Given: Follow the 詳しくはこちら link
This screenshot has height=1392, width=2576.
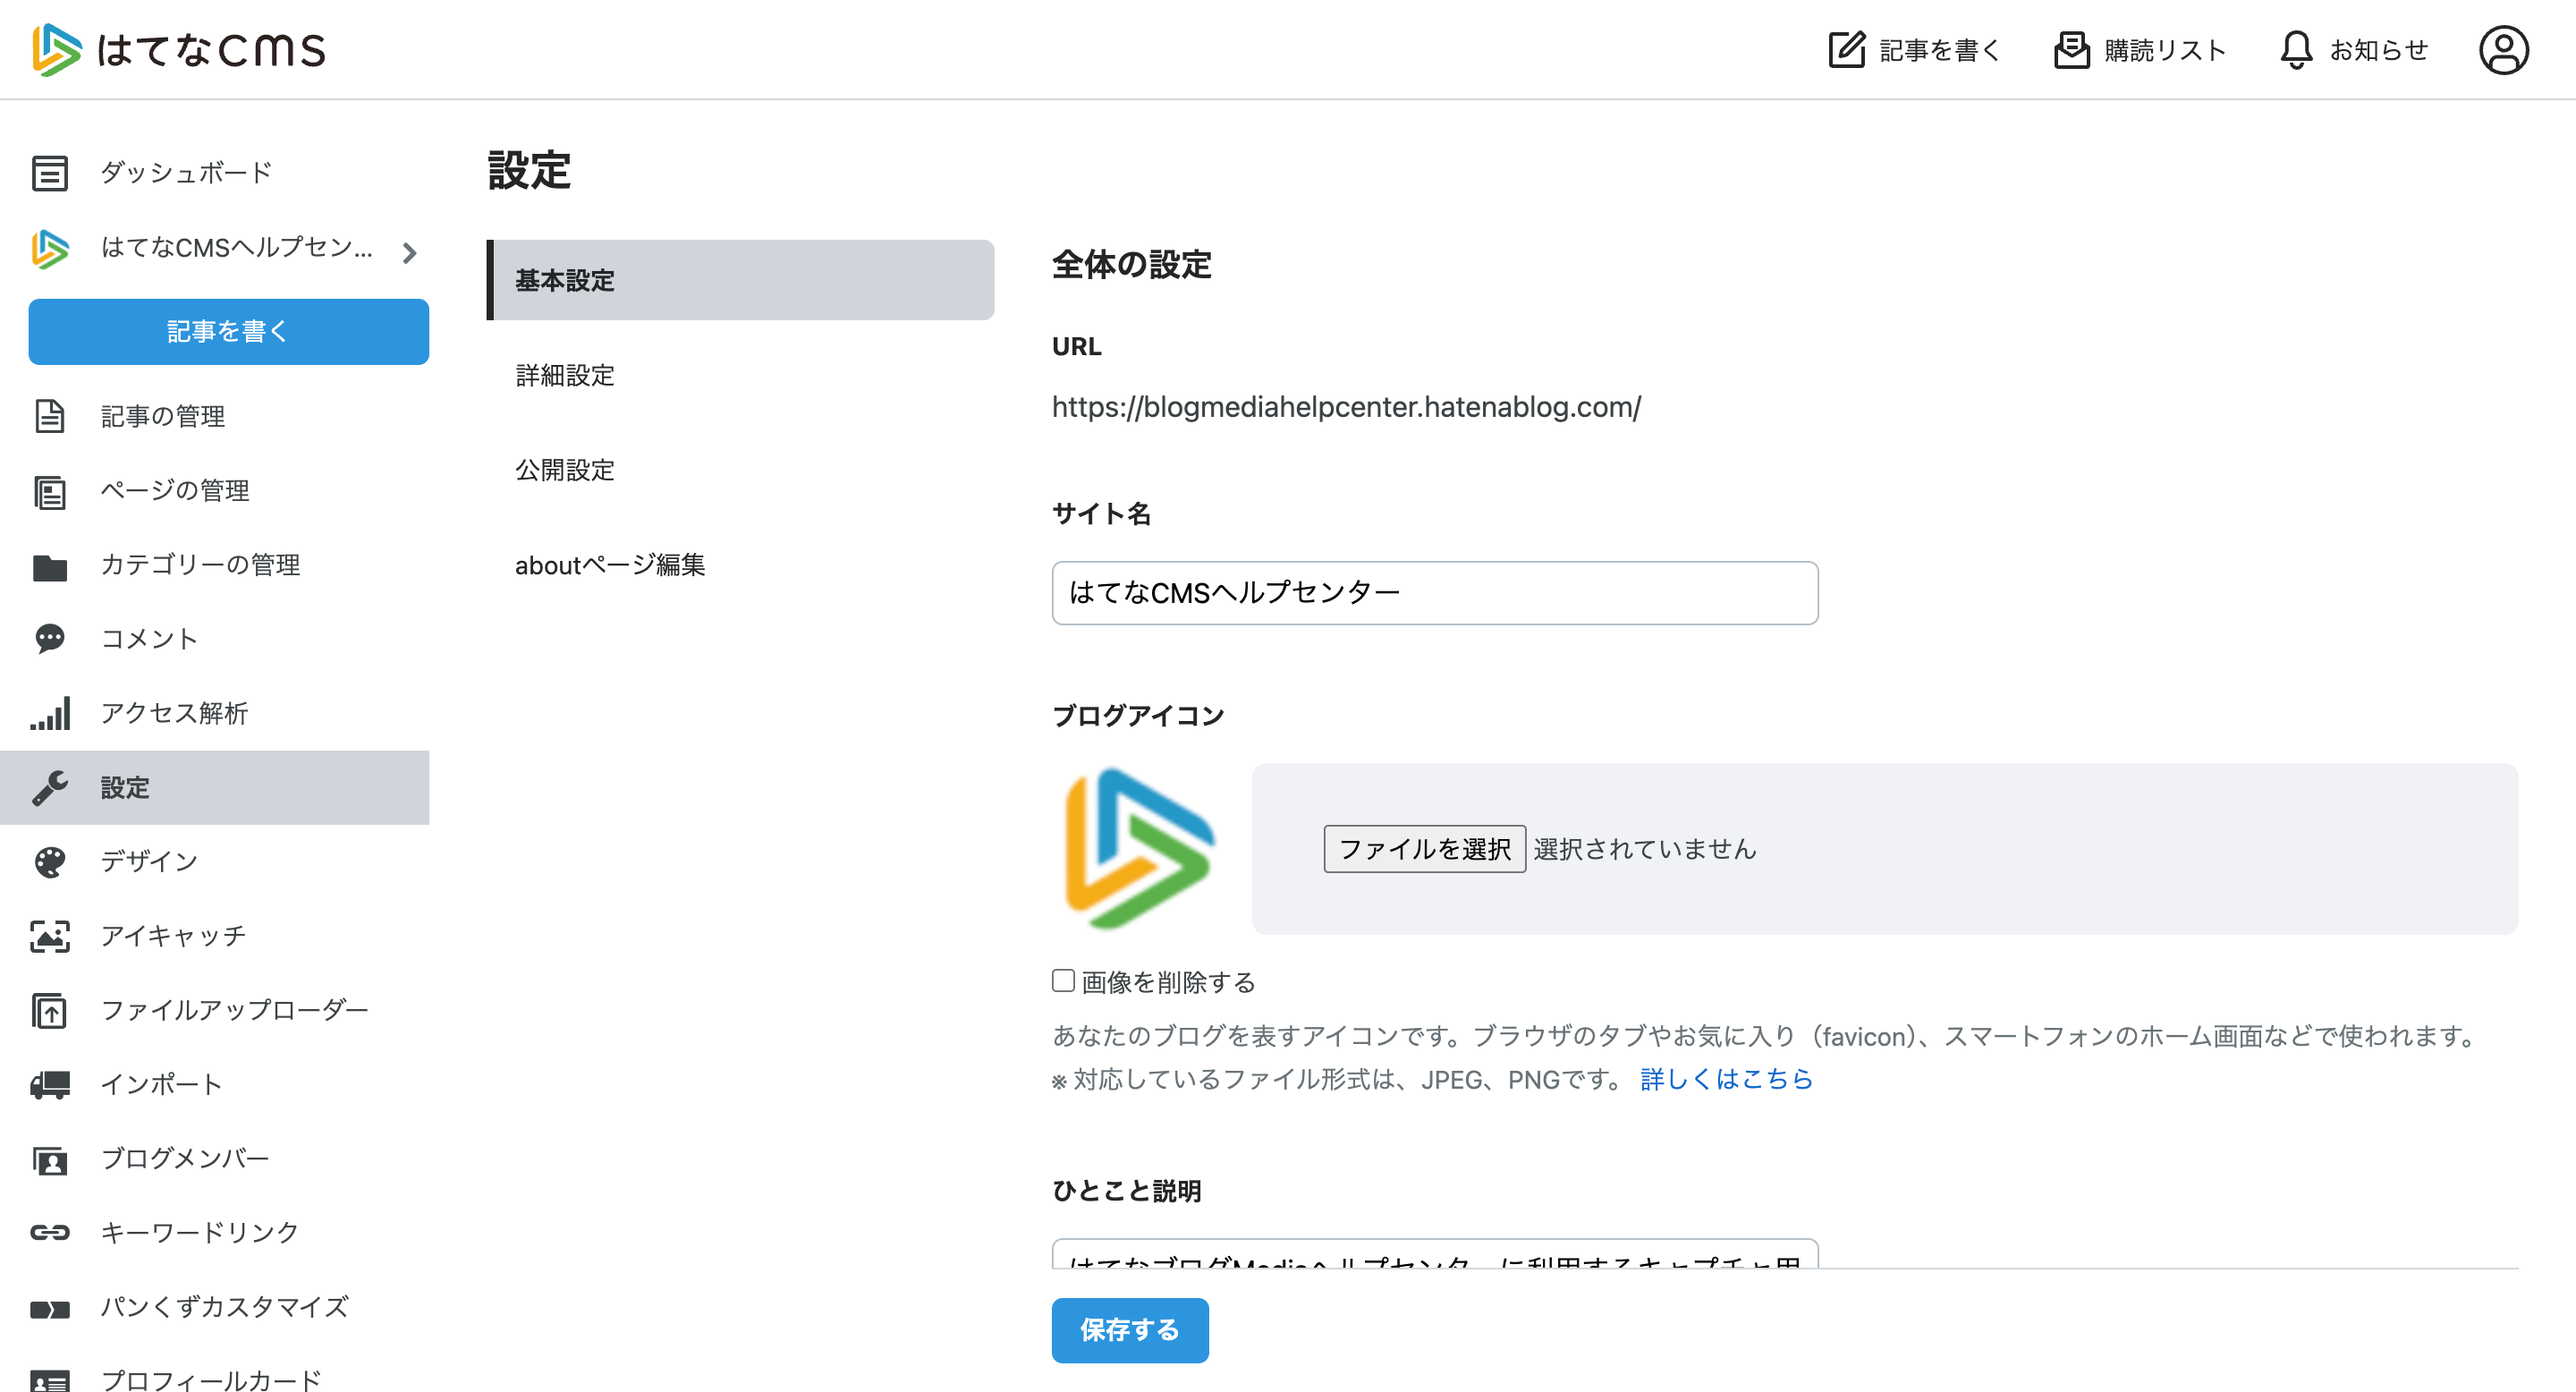Looking at the screenshot, I should pos(1726,1079).
